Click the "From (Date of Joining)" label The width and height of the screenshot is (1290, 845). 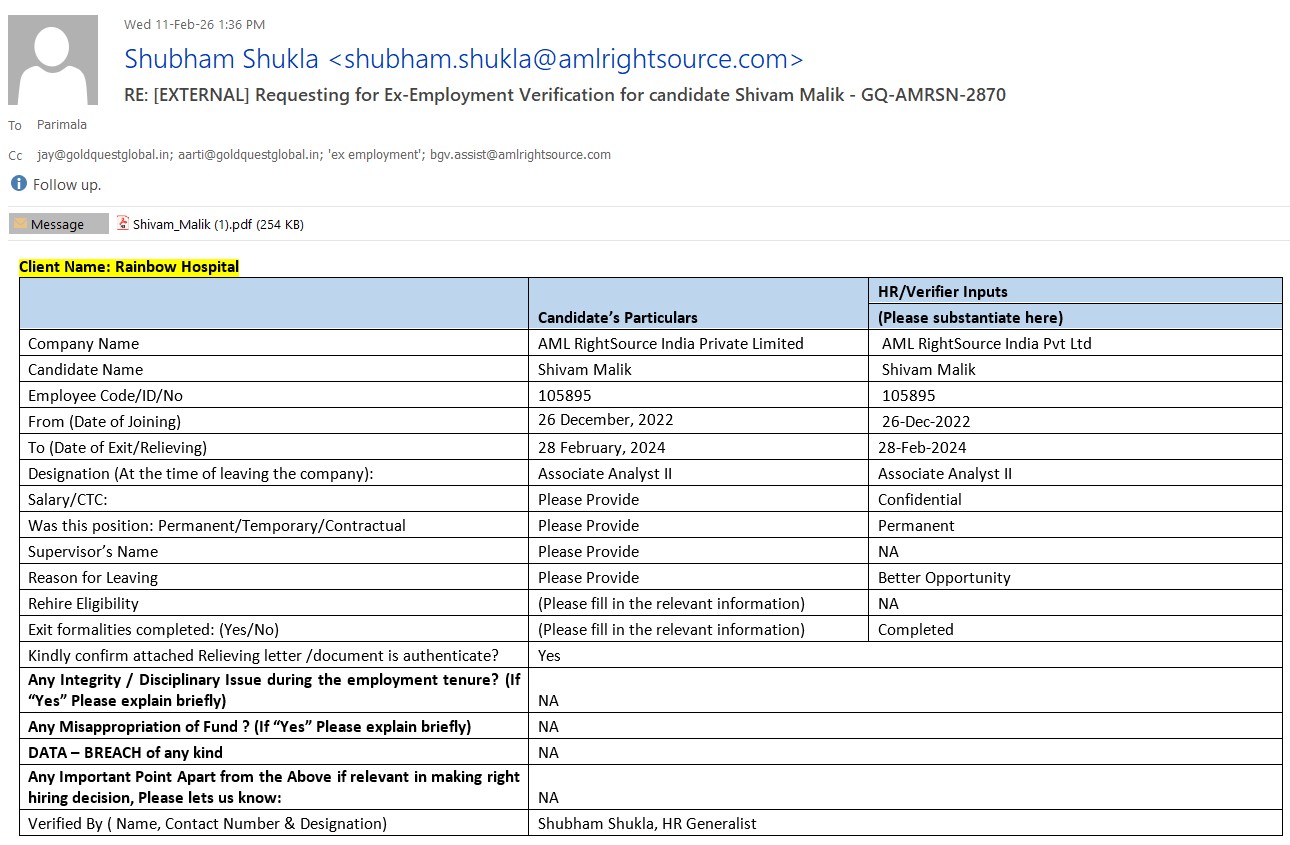click(x=105, y=421)
